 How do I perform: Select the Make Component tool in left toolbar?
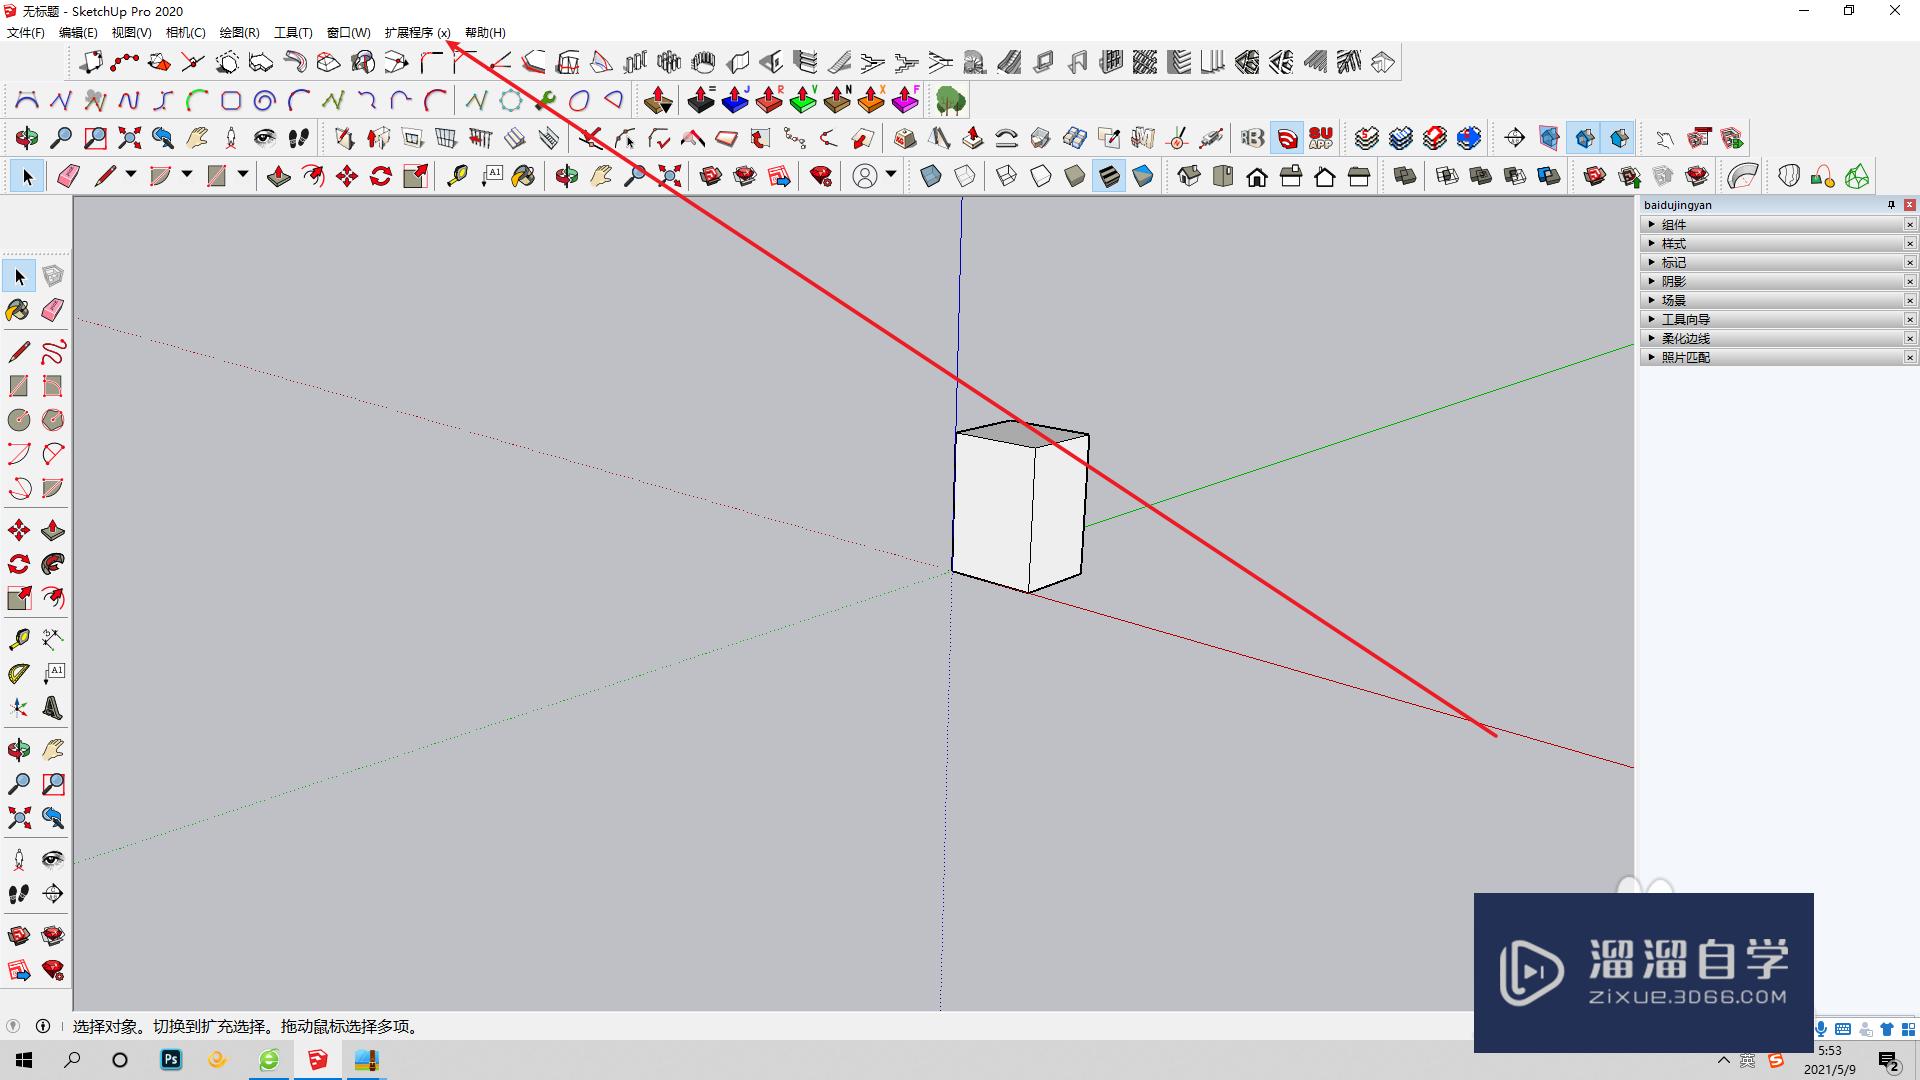pos(53,276)
